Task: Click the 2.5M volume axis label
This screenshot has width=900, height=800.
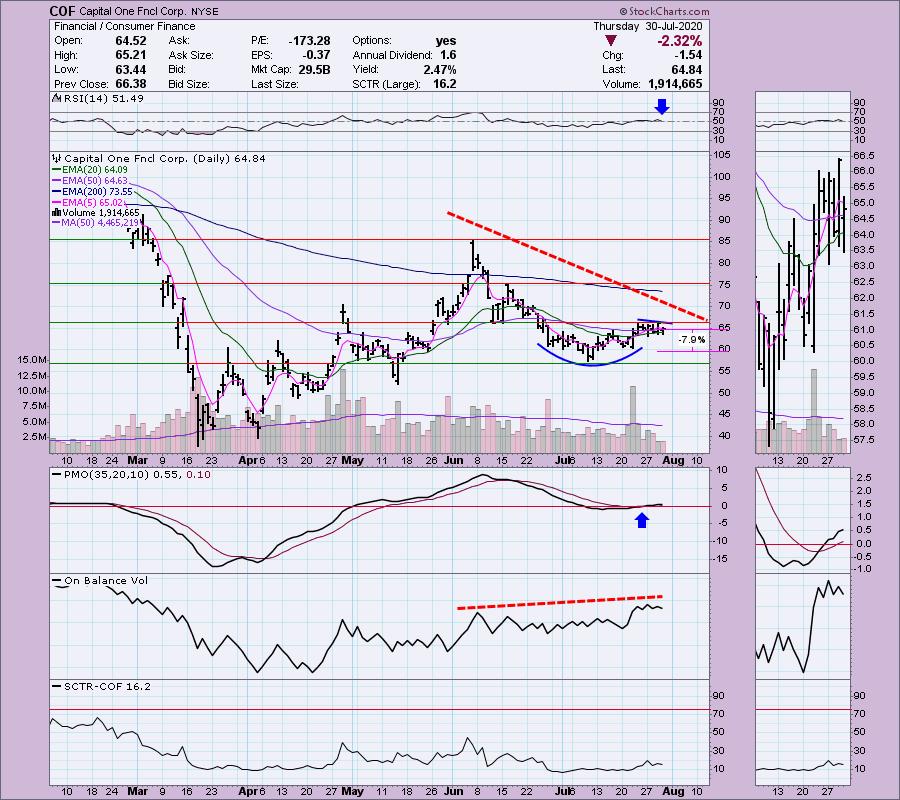Action: [34, 437]
